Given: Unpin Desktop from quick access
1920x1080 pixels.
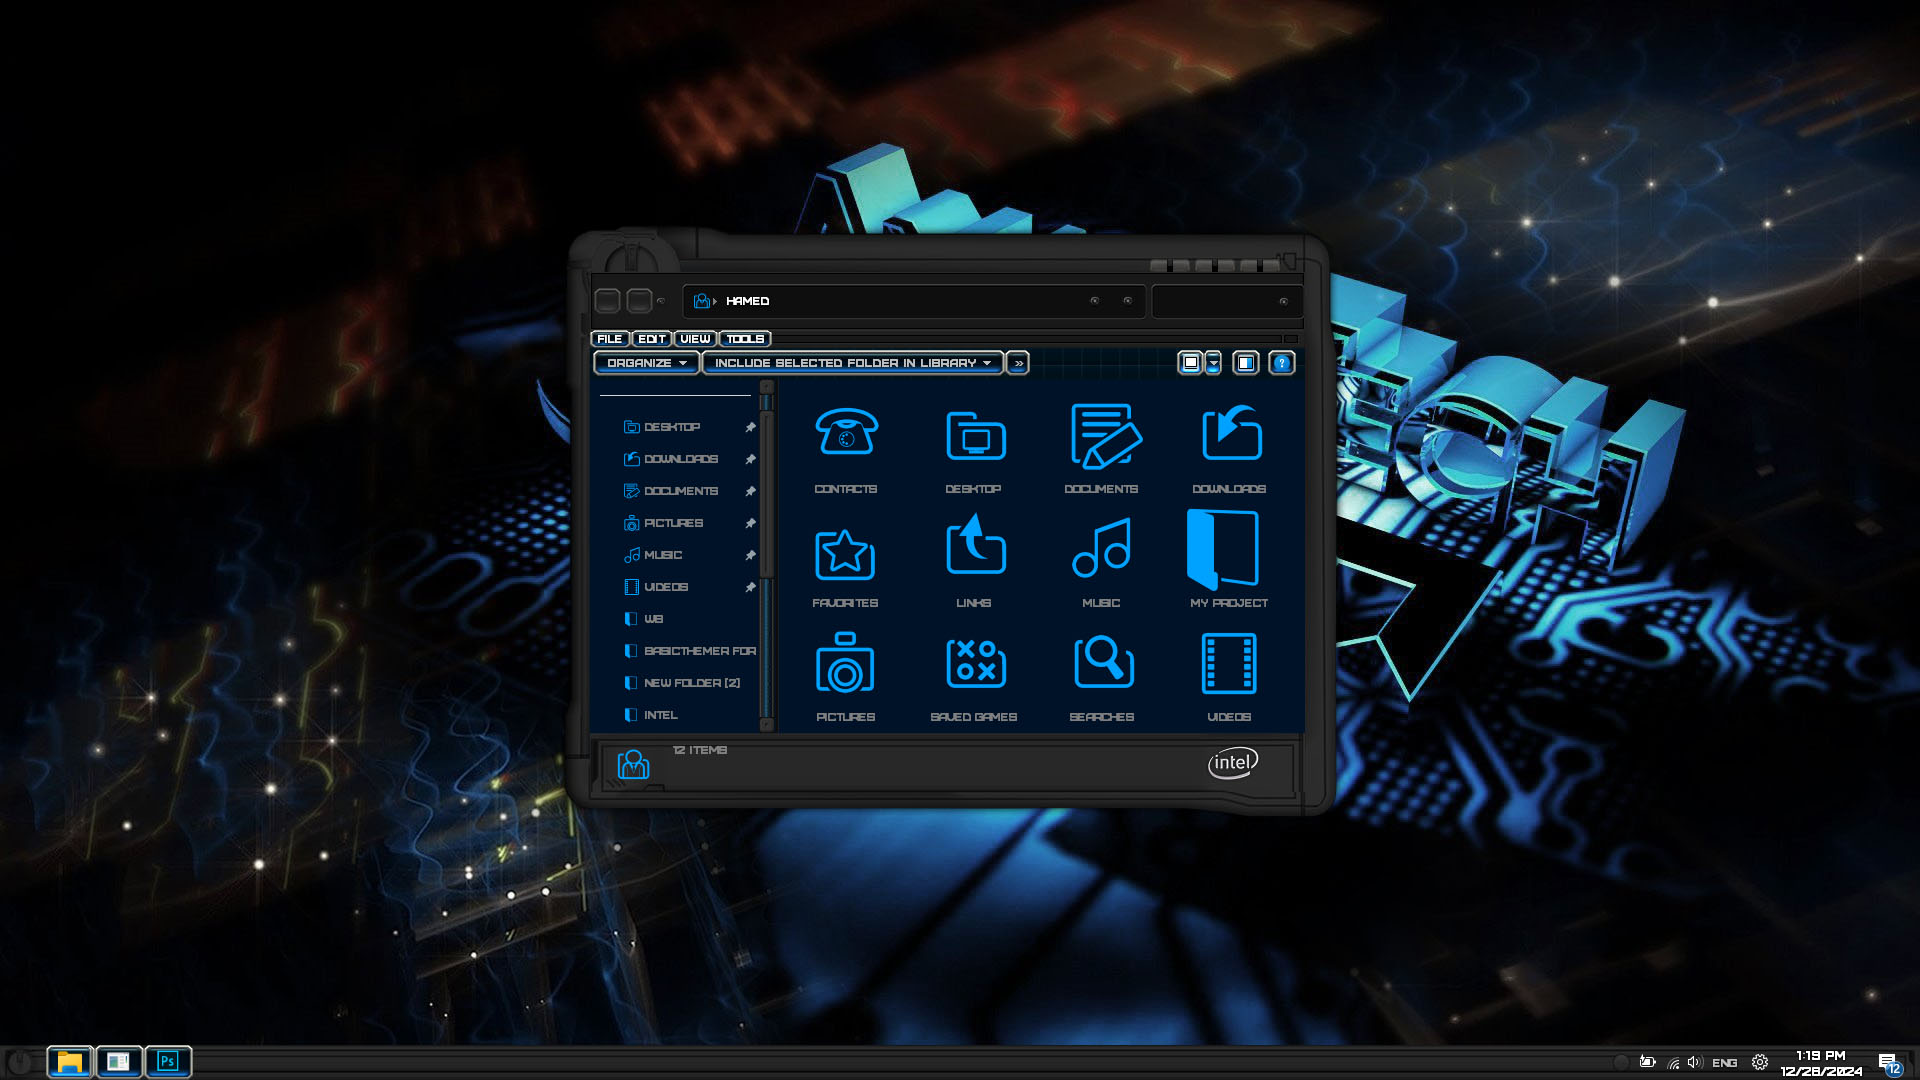Looking at the screenshot, I should [750, 427].
